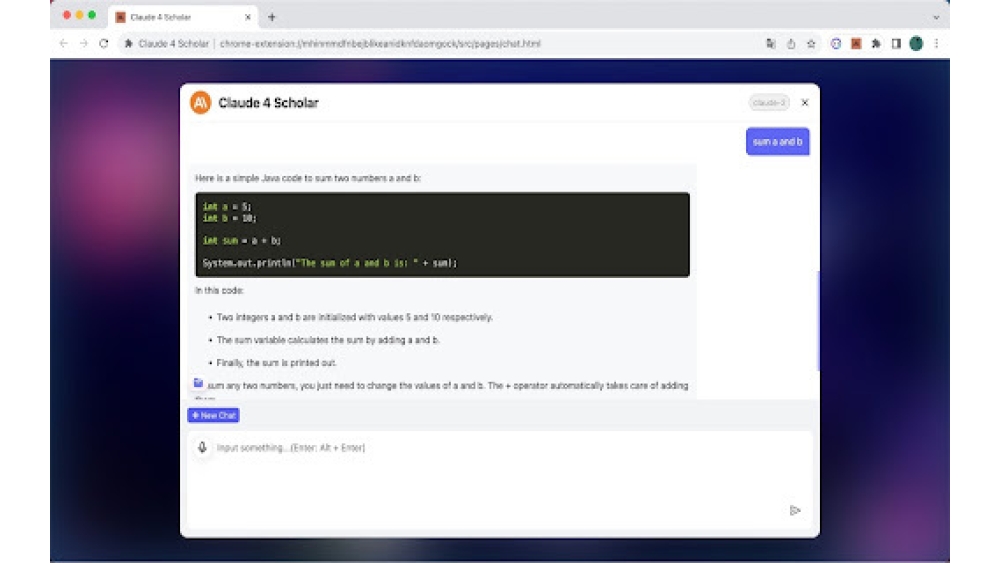Open the green profile avatar
1000x563 pixels.
point(916,43)
